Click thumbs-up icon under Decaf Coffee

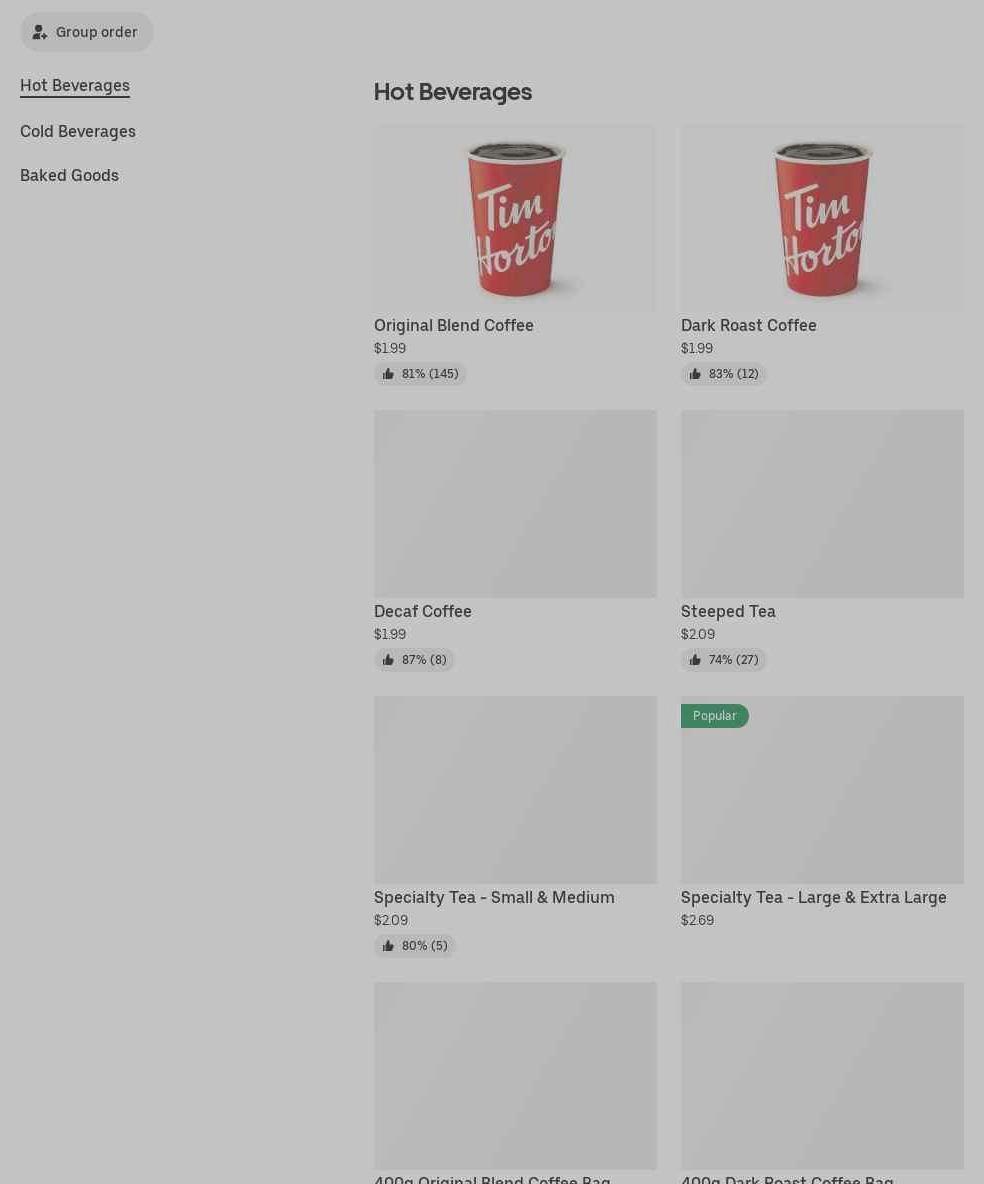(x=388, y=660)
